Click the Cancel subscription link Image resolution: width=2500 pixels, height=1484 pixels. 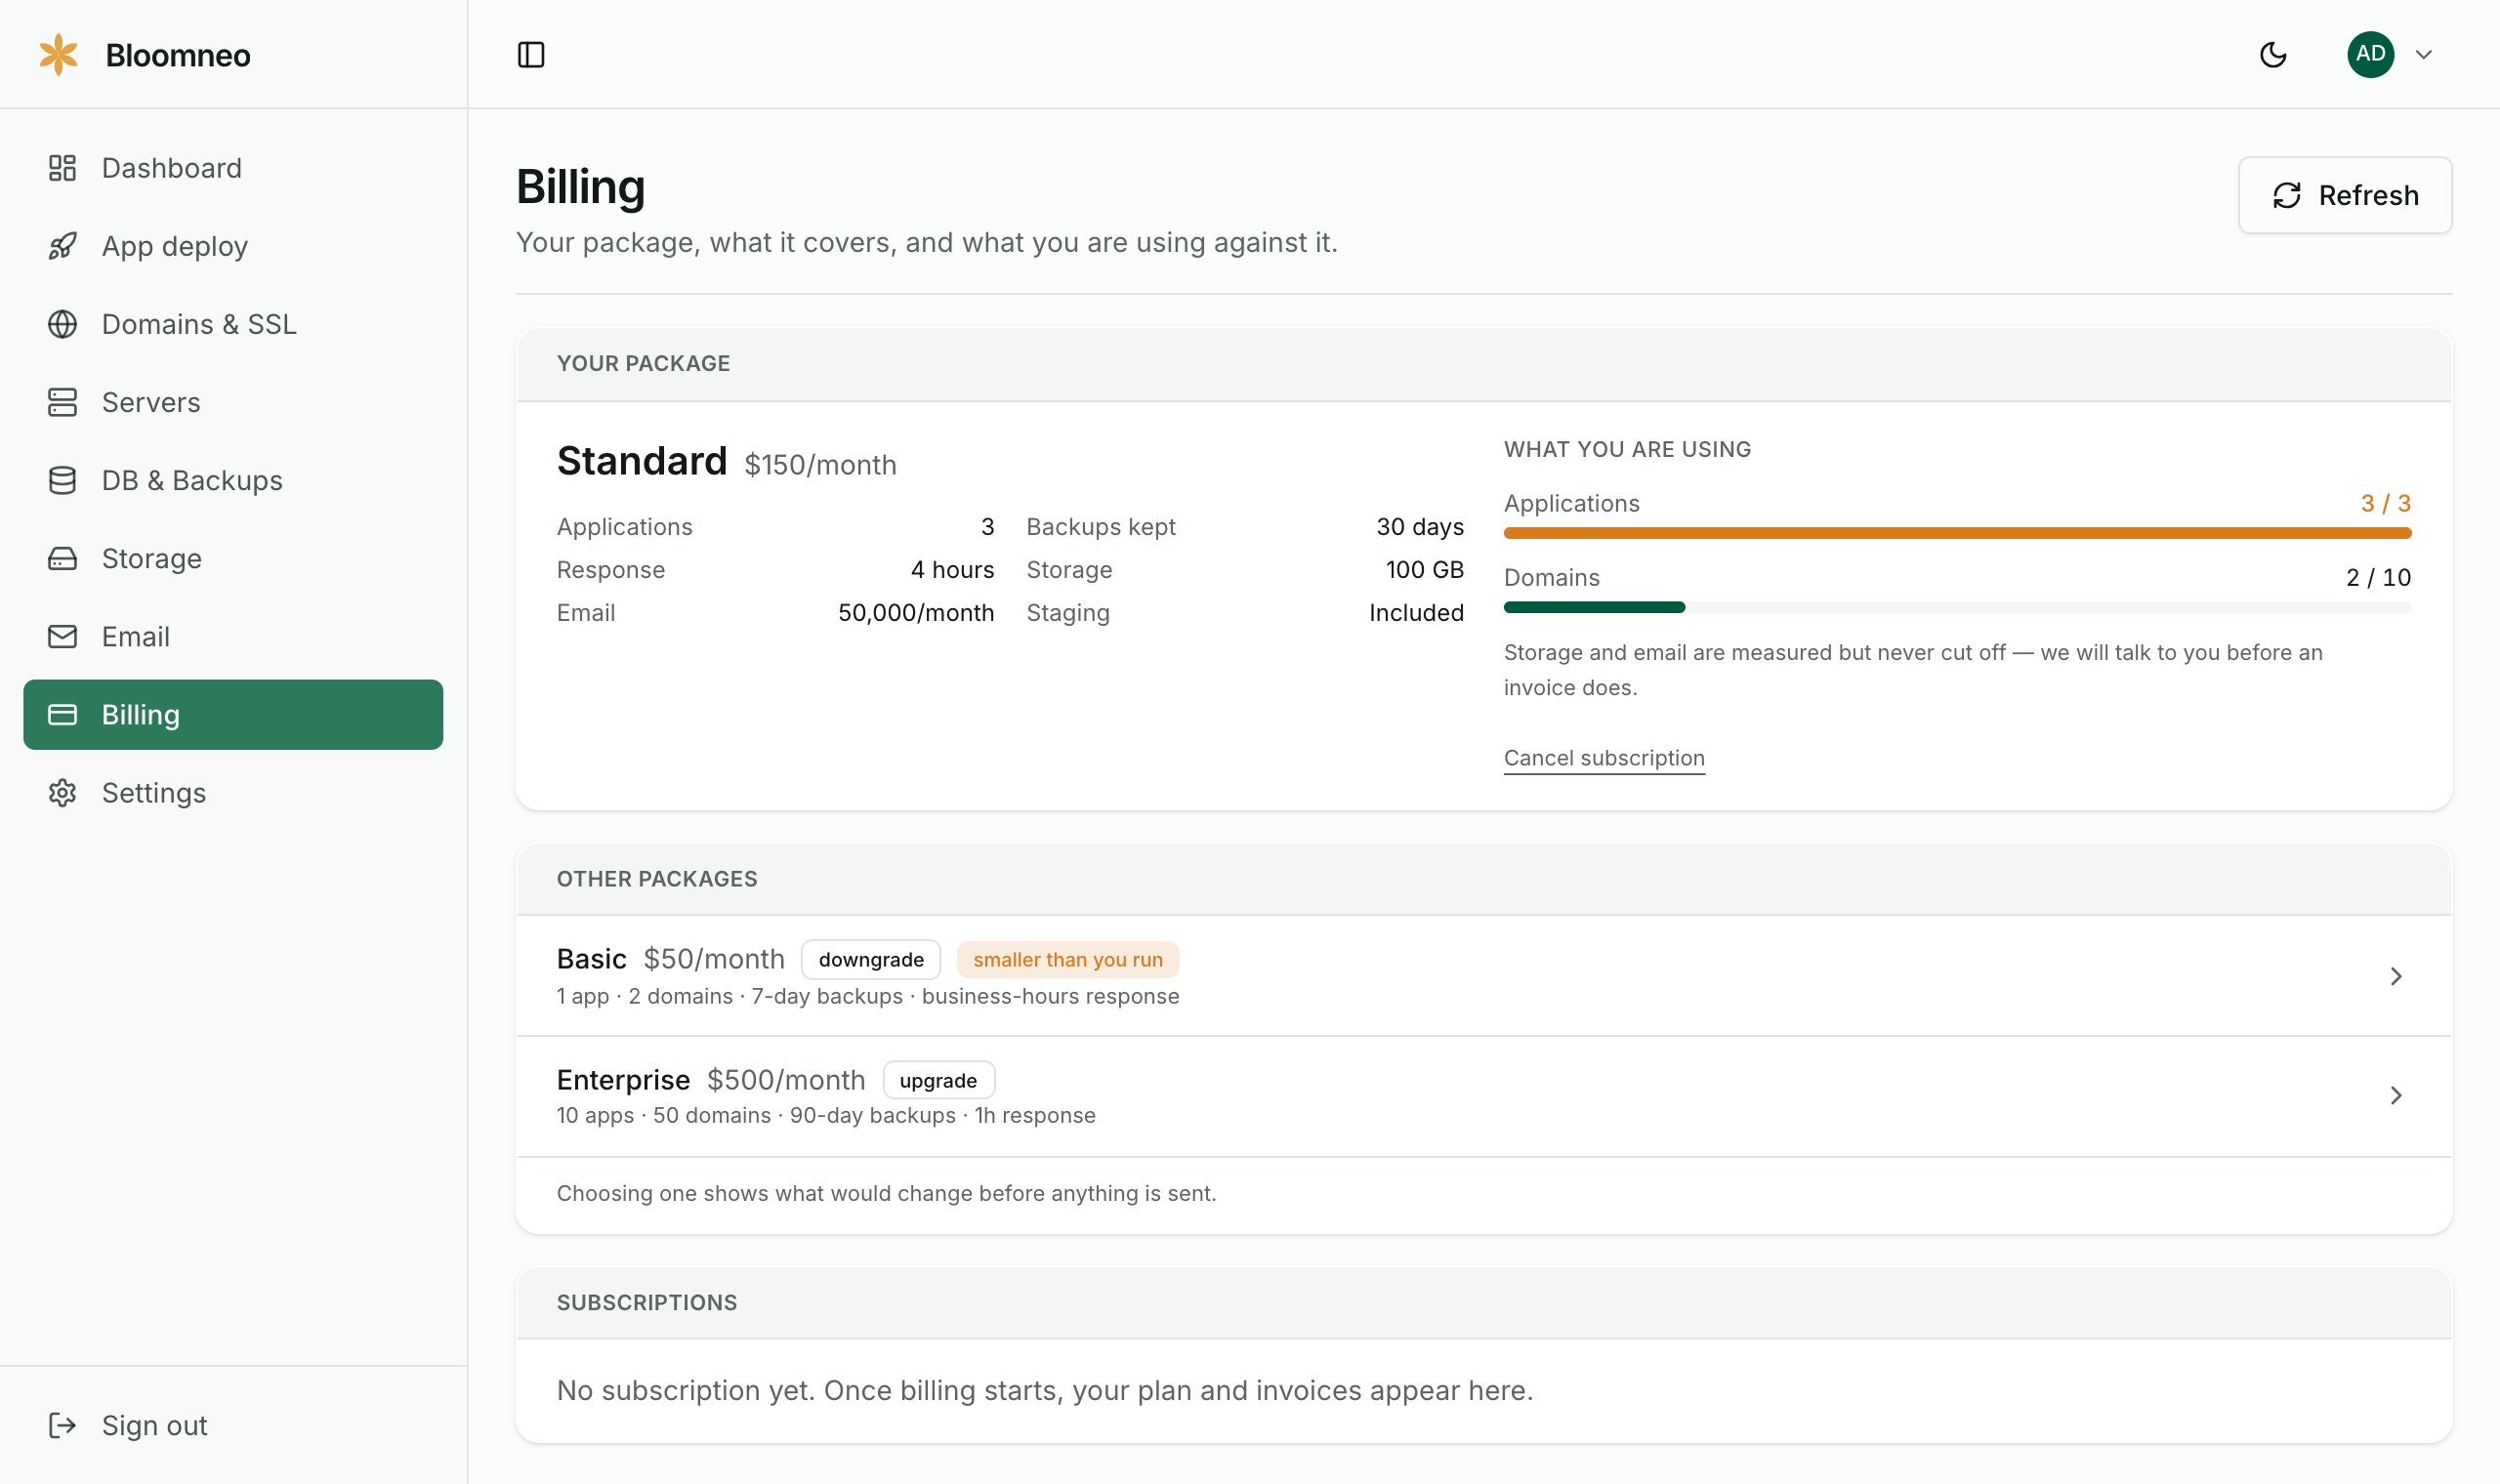(x=1604, y=758)
